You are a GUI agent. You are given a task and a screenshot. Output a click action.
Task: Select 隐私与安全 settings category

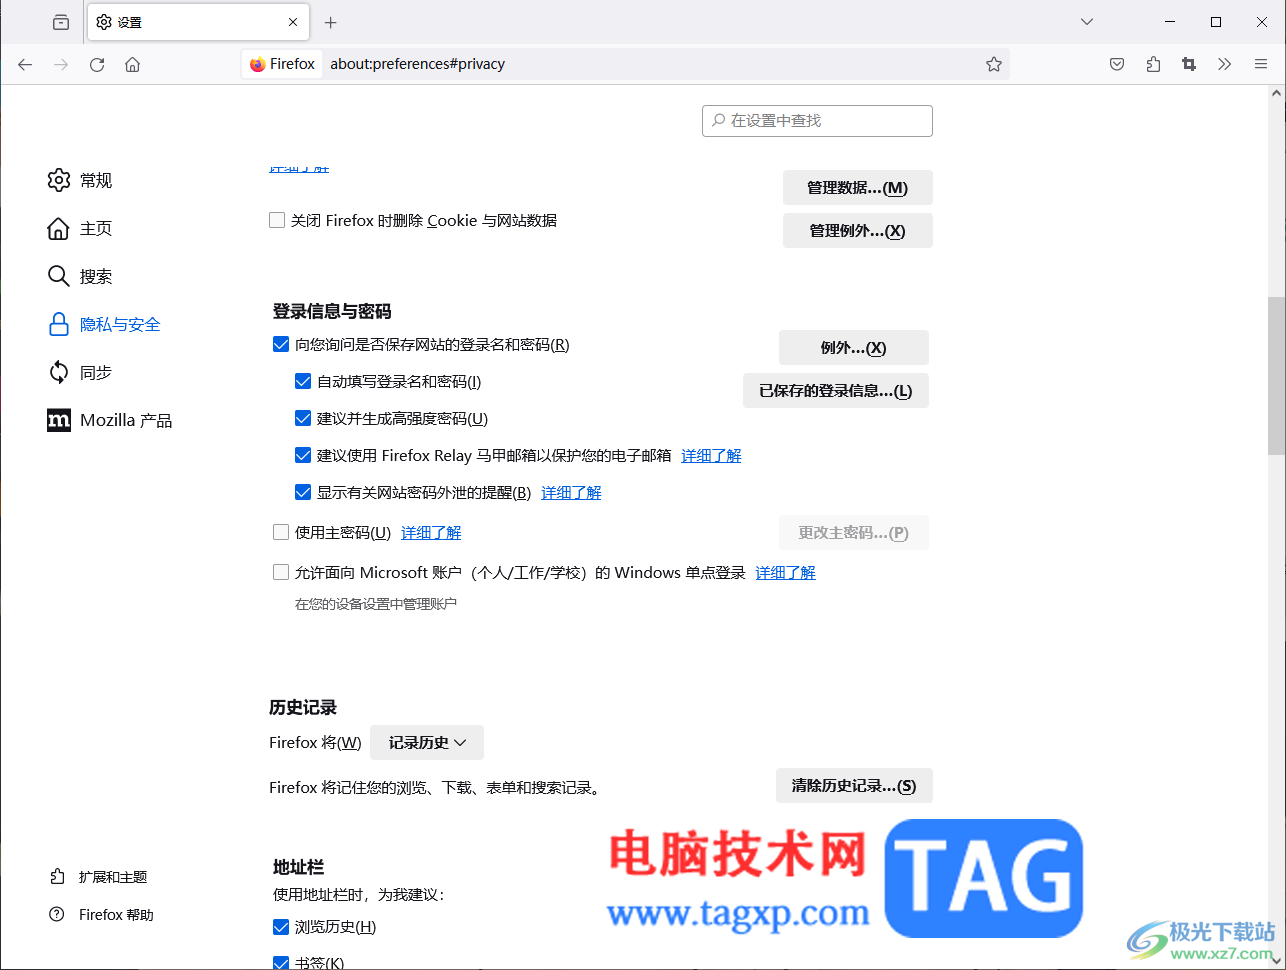pos(104,324)
